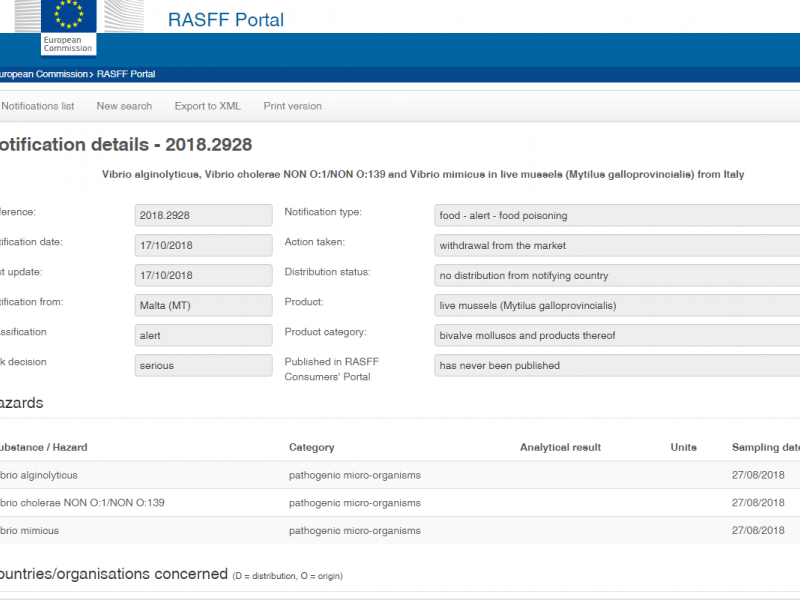Screen dimensions: 800x600
Task: Choose Export to XML
Action: [x=208, y=106]
